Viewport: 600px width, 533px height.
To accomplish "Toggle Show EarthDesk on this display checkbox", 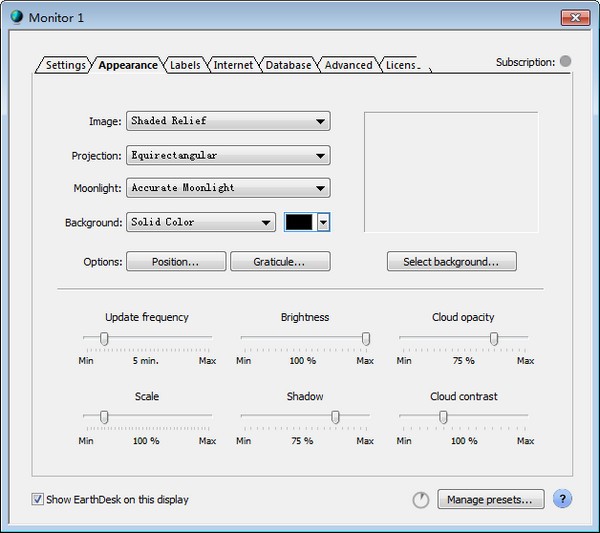I will click(38, 499).
